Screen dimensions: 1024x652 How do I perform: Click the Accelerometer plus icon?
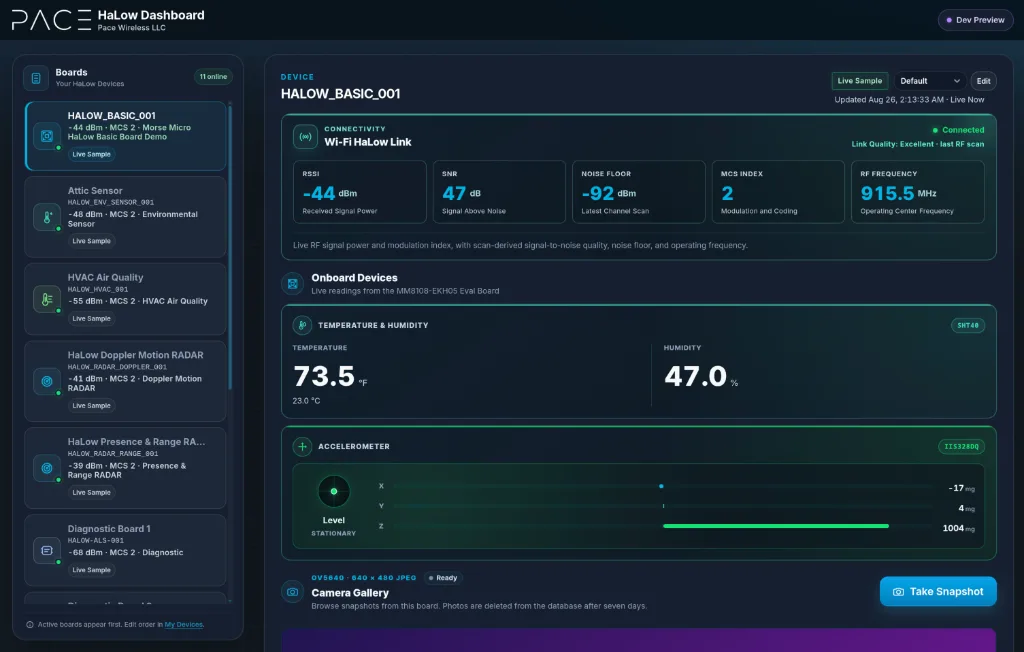(x=302, y=446)
